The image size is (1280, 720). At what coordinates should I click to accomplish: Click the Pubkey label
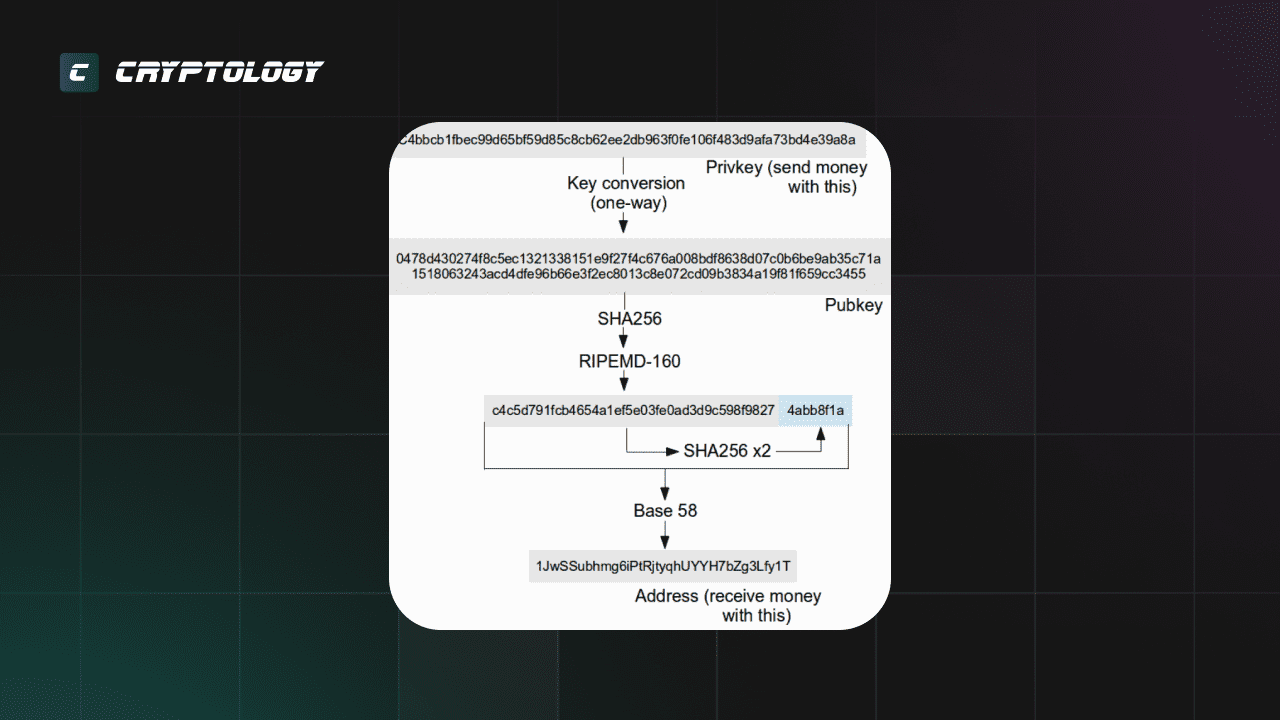coord(853,305)
